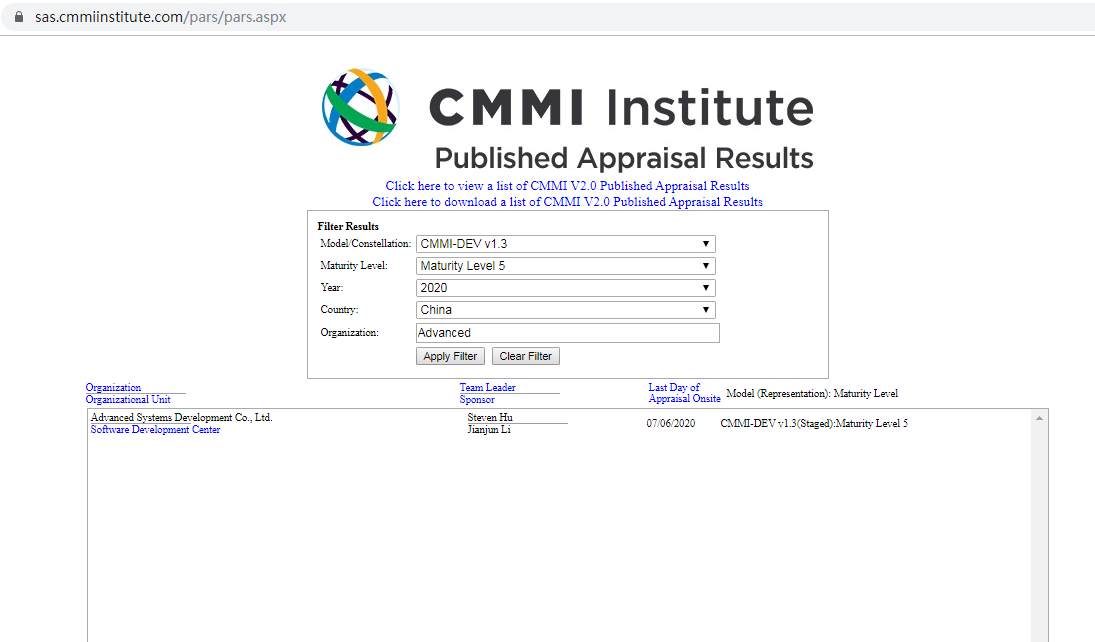
Task: Click the padlock icon in address bar
Action: pos(19,18)
